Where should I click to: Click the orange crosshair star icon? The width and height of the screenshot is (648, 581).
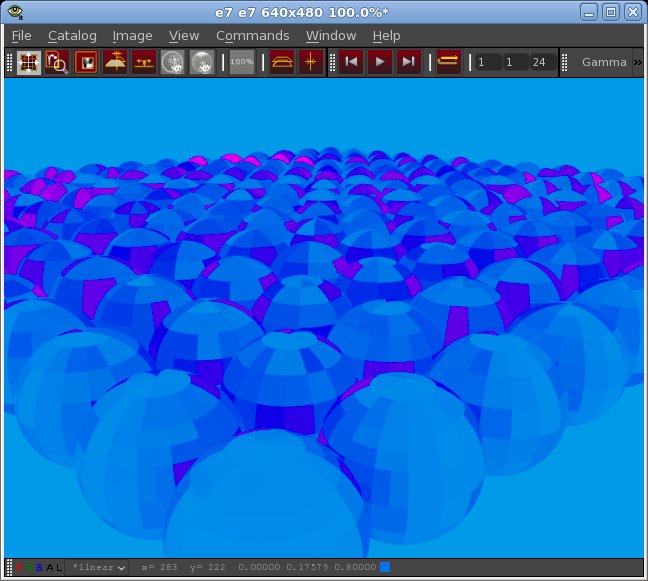(311, 62)
